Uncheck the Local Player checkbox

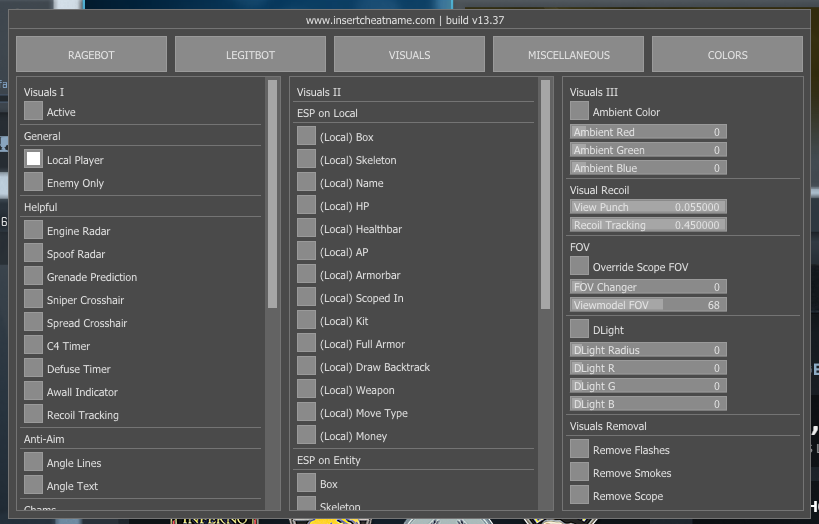tap(34, 159)
